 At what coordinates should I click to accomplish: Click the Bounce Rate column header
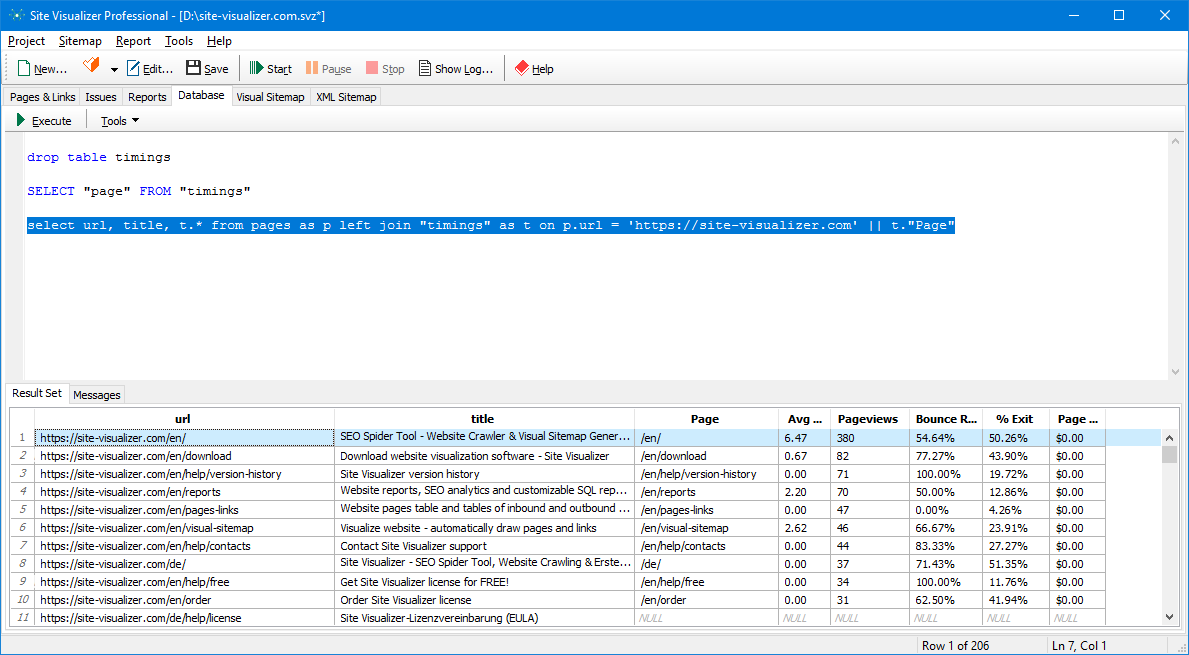coord(946,419)
